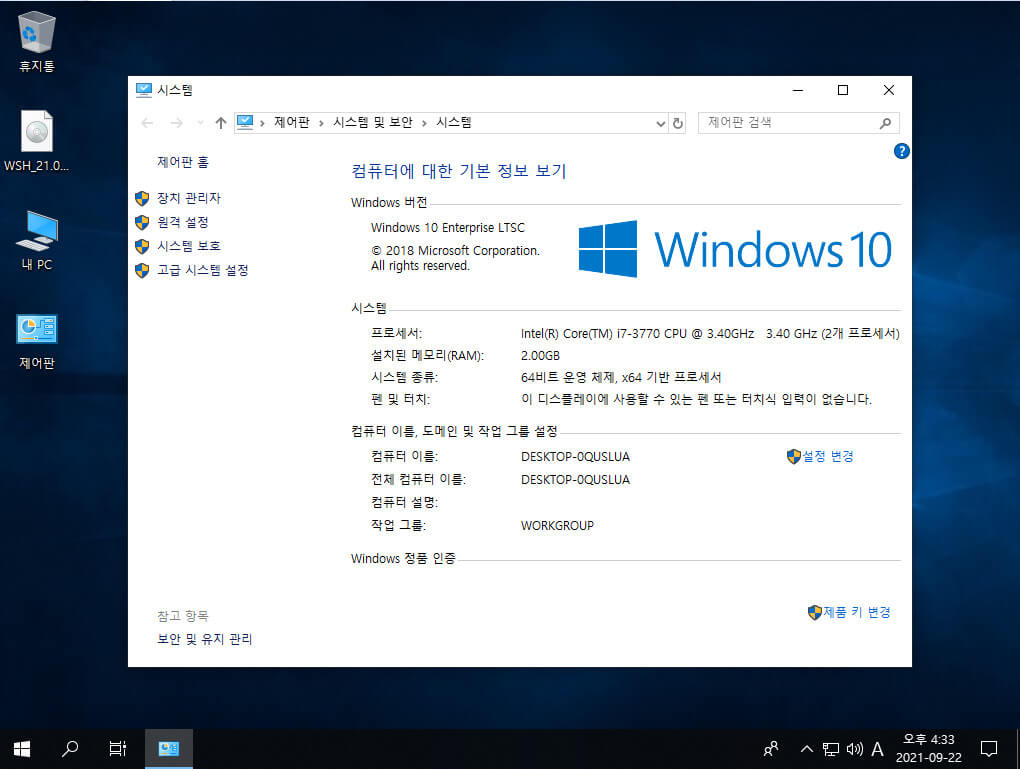Screen dimensions: 1020x769
Task: Expand the address bar history dropdown
Action: [x=660, y=123]
